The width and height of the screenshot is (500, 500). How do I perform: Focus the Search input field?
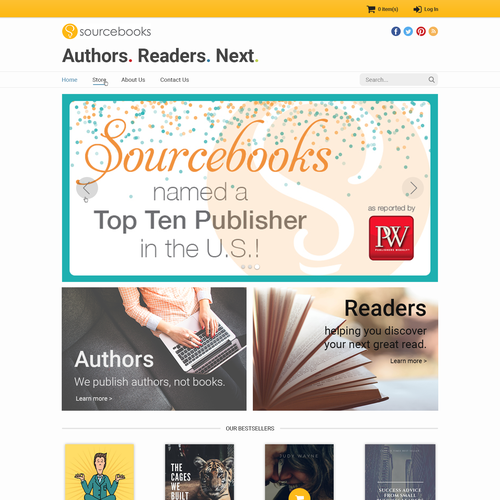[395, 80]
